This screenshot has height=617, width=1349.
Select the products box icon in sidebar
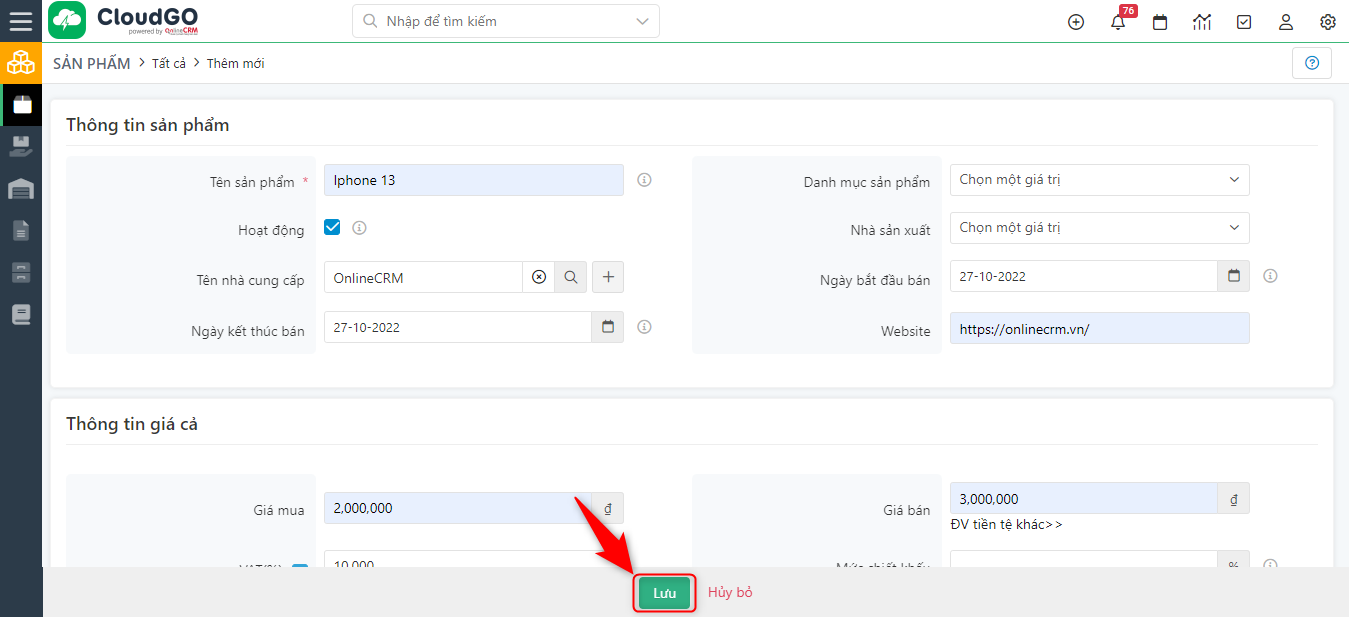tap(21, 104)
